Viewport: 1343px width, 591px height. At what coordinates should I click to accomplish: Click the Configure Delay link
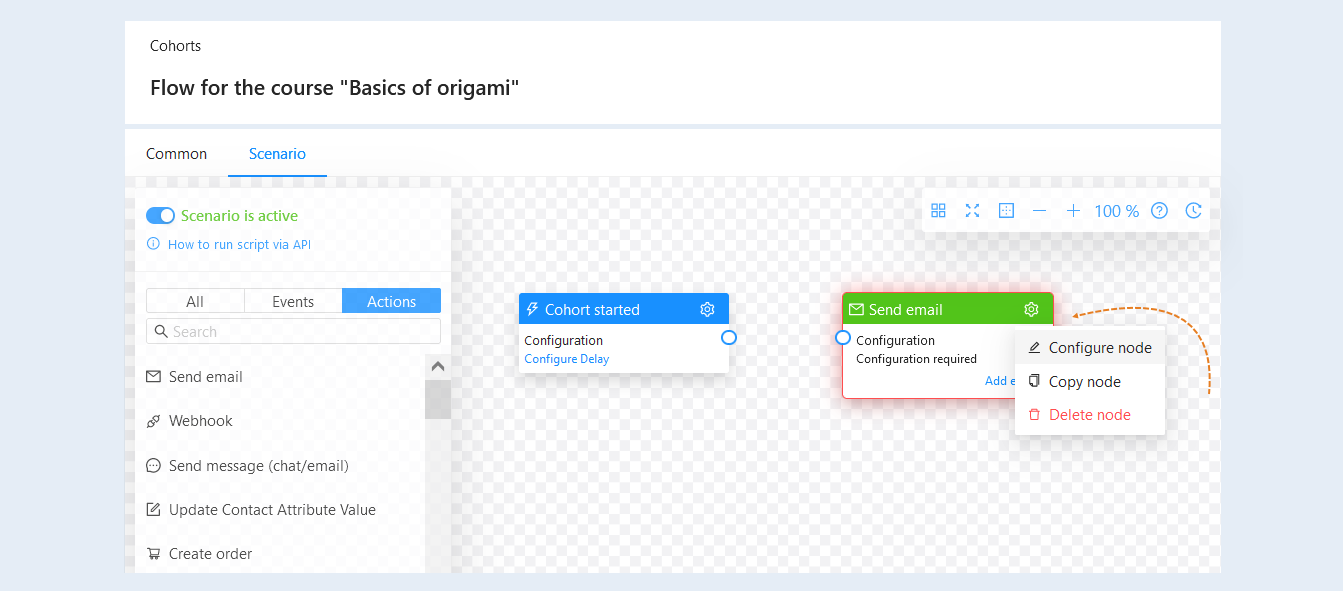point(566,359)
